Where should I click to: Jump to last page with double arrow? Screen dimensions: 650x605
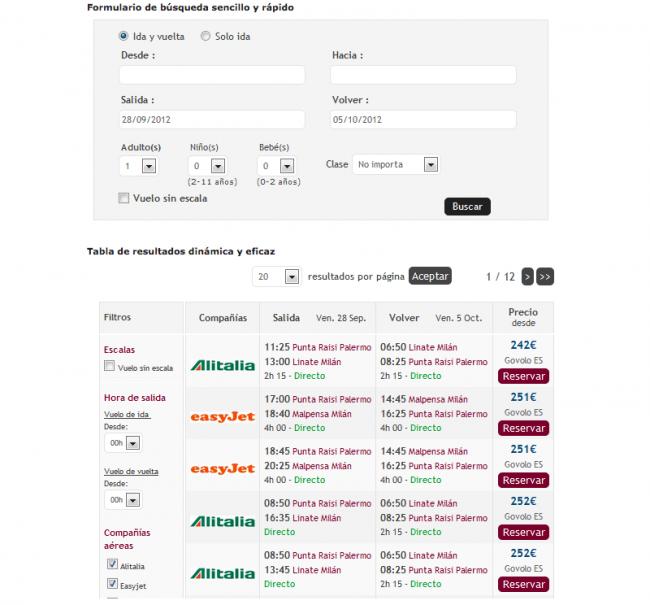click(545, 276)
